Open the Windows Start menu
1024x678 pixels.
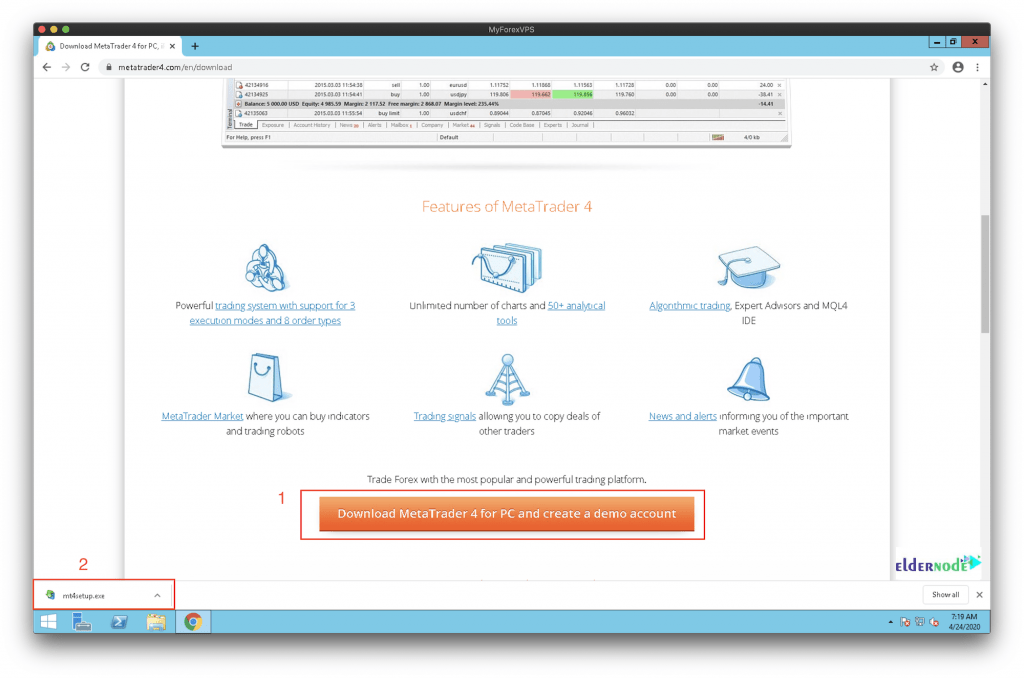pos(48,622)
